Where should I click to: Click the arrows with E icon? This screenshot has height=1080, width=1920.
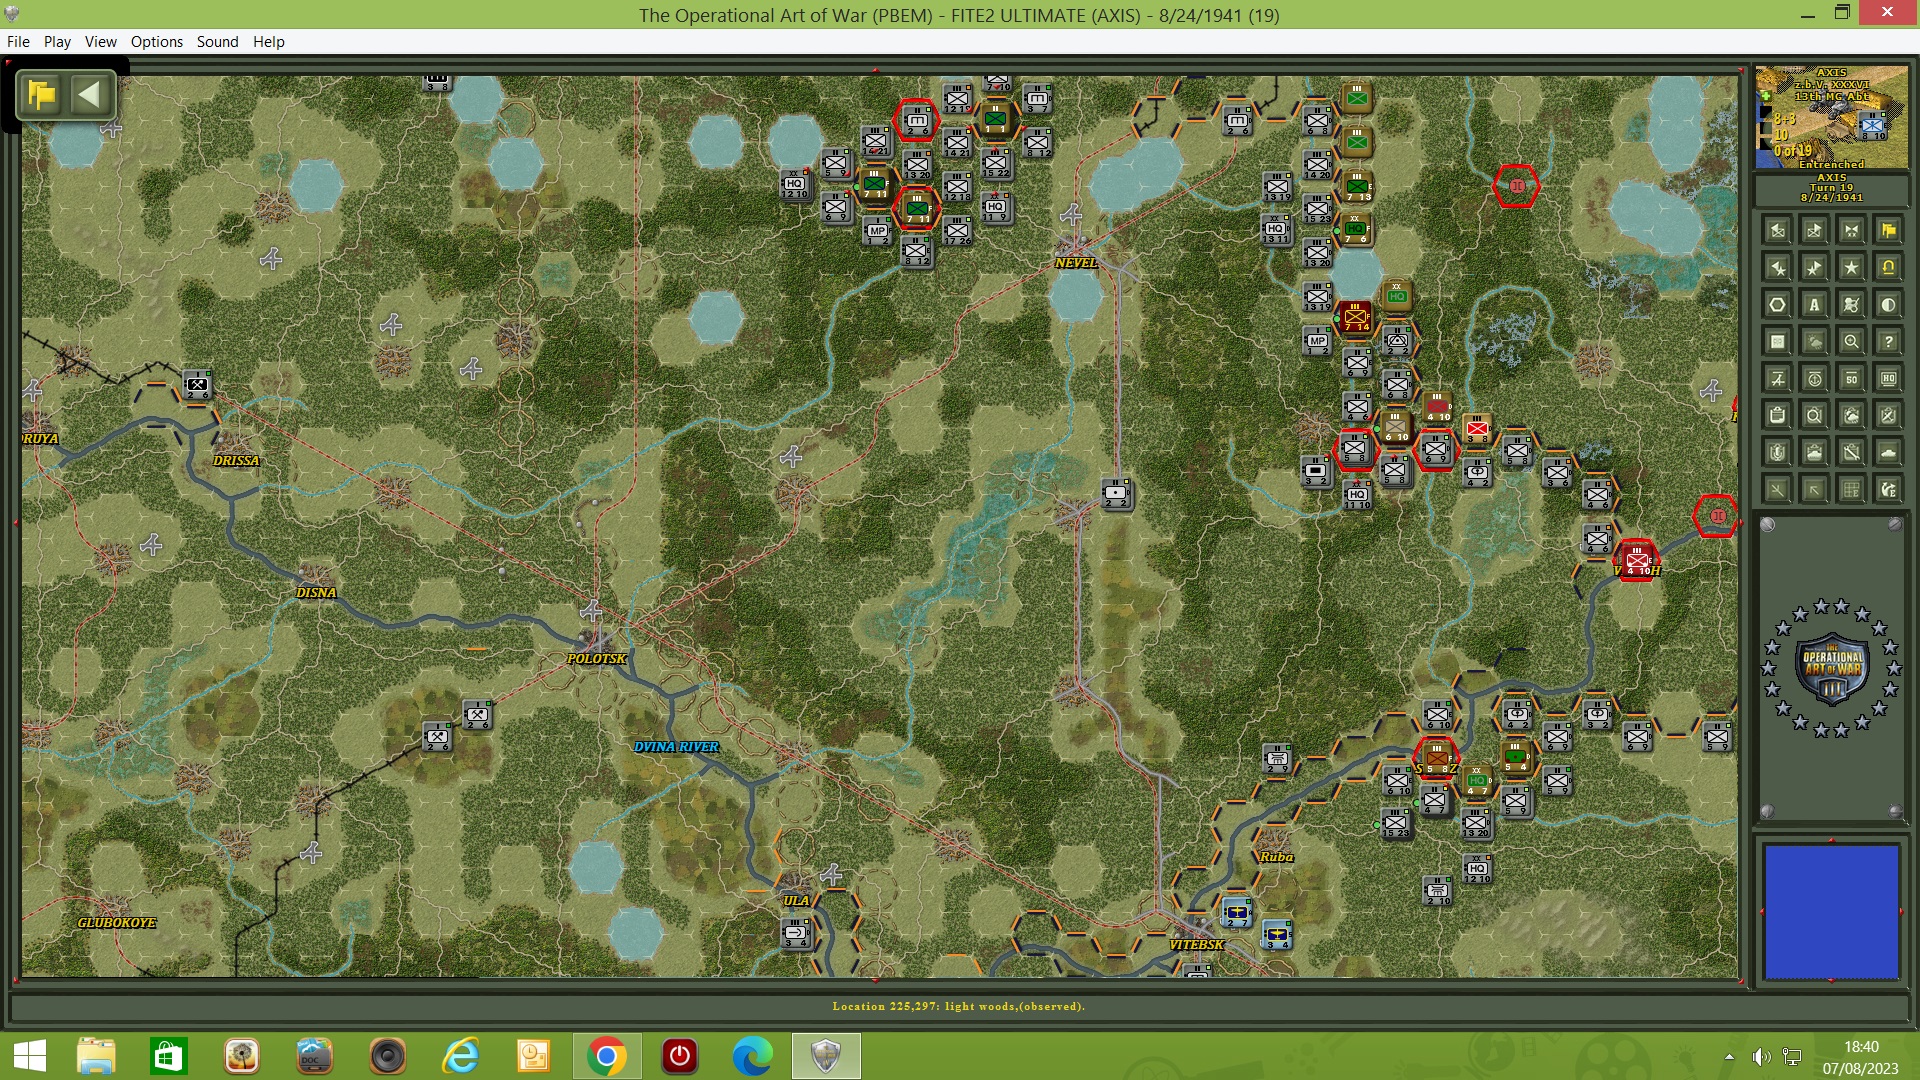coord(1888,489)
